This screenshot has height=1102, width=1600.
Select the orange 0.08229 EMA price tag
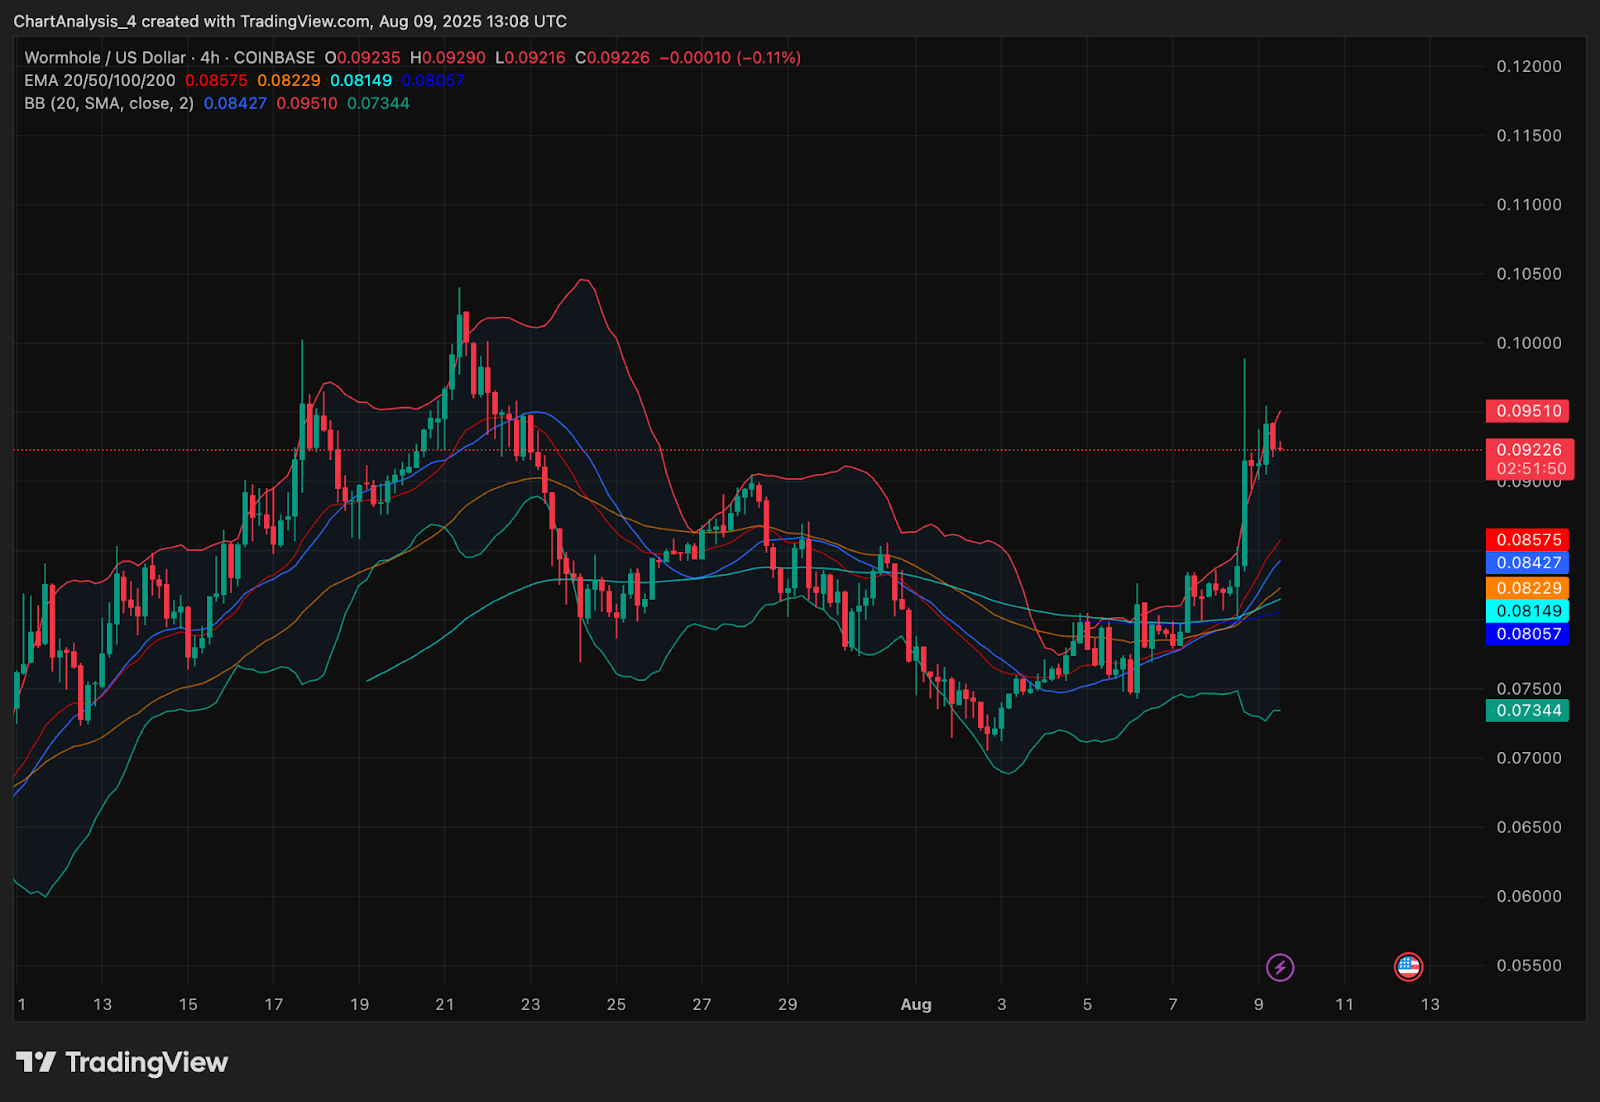(x=1527, y=588)
